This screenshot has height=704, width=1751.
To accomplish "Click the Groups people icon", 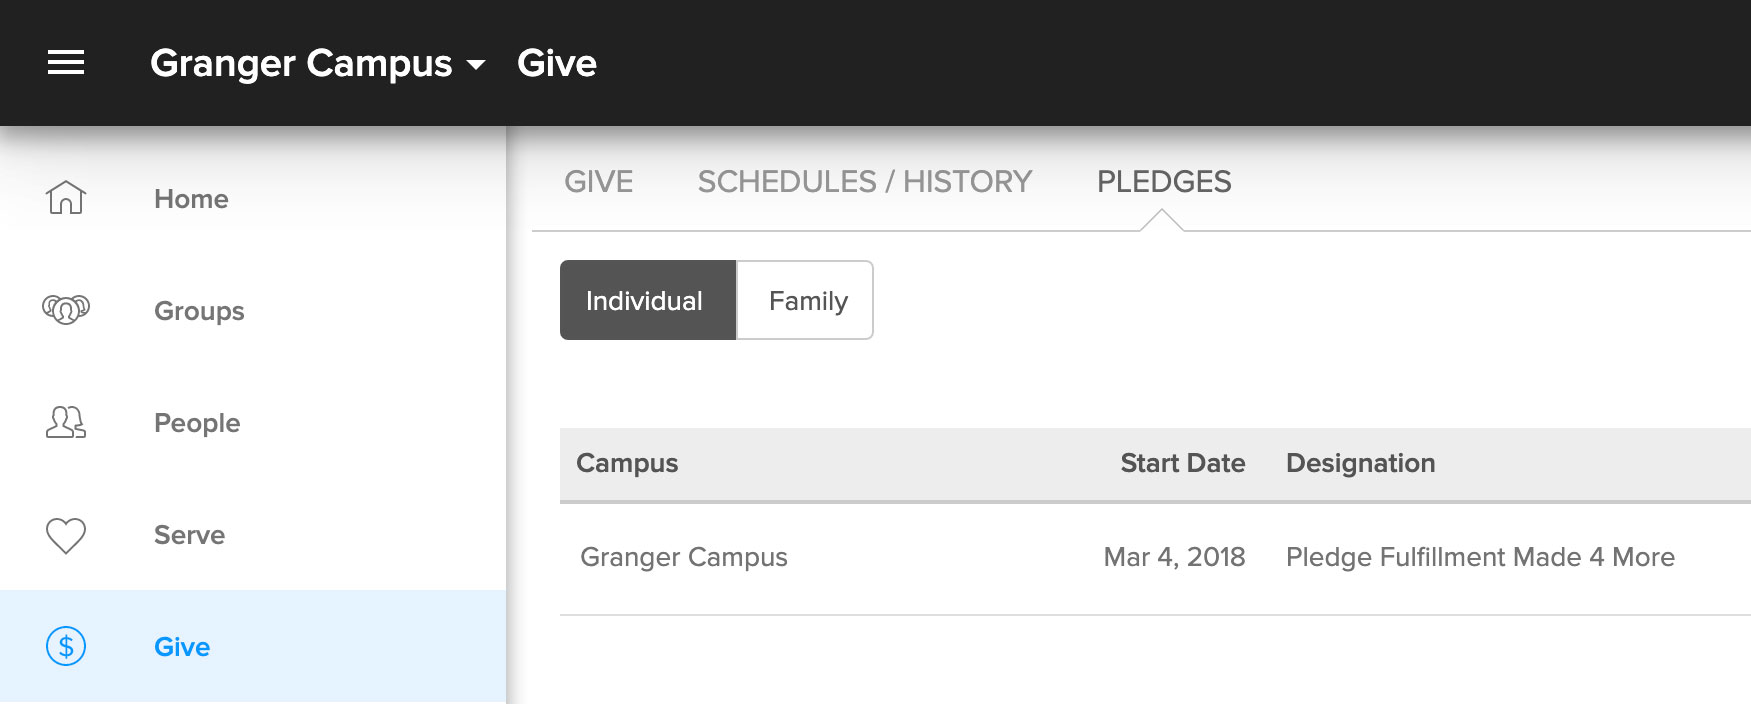I will [x=66, y=310].
